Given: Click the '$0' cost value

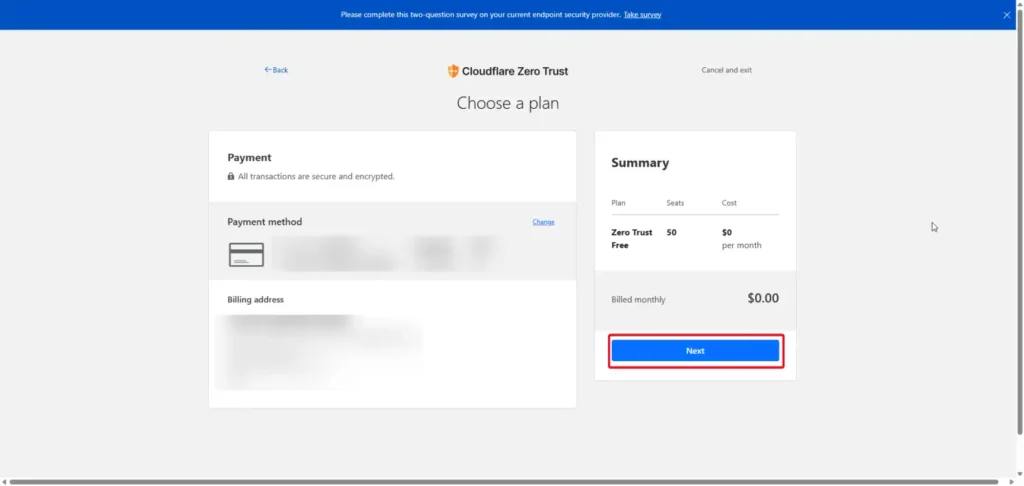Looking at the screenshot, I should point(727,233).
